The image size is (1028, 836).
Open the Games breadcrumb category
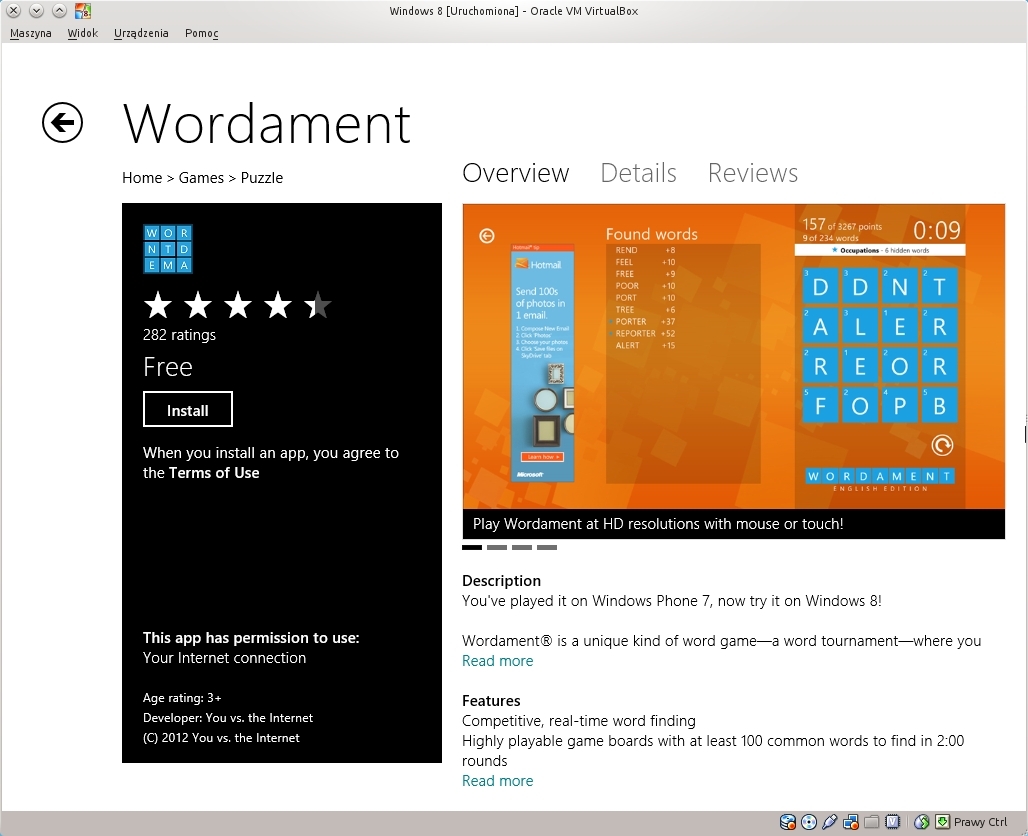click(201, 178)
